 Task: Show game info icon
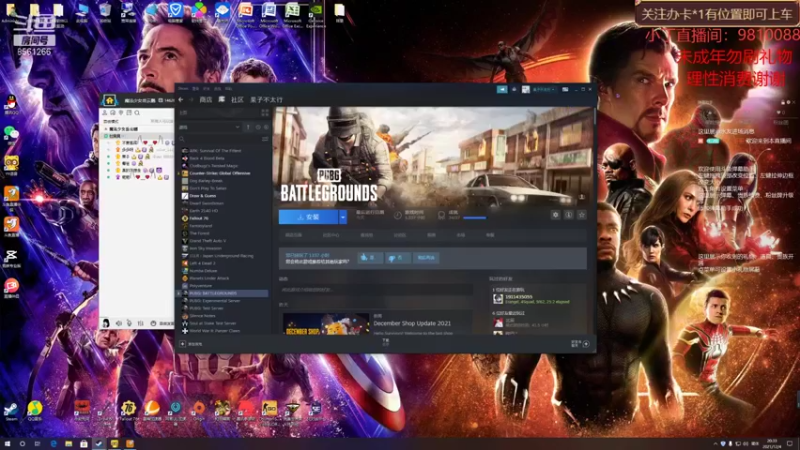[x=569, y=215]
